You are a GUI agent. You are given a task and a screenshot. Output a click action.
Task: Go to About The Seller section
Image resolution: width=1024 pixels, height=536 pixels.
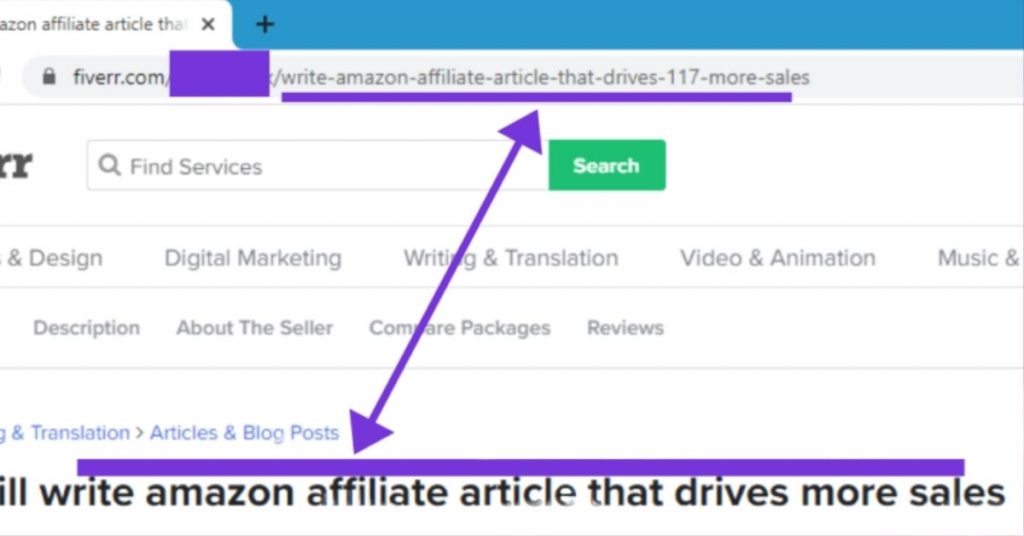(x=254, y=328)
